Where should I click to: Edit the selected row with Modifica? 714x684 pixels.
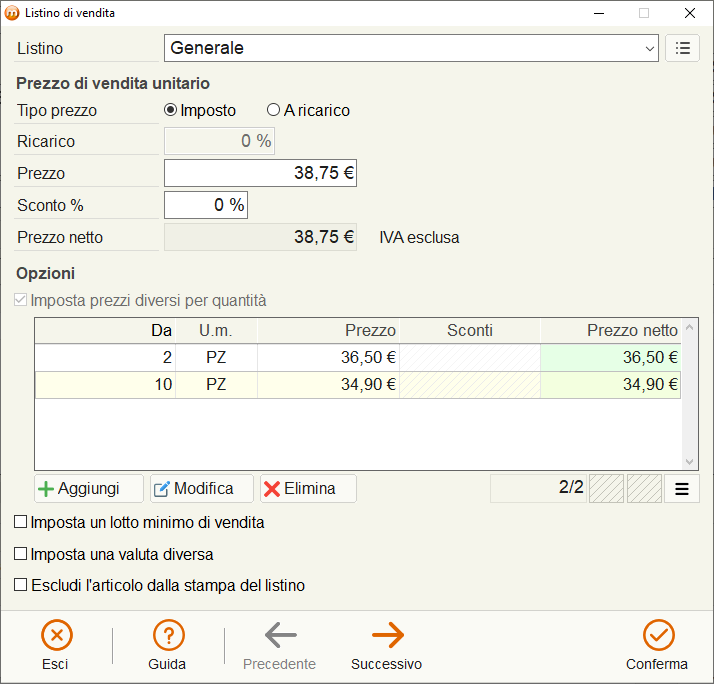202,489
